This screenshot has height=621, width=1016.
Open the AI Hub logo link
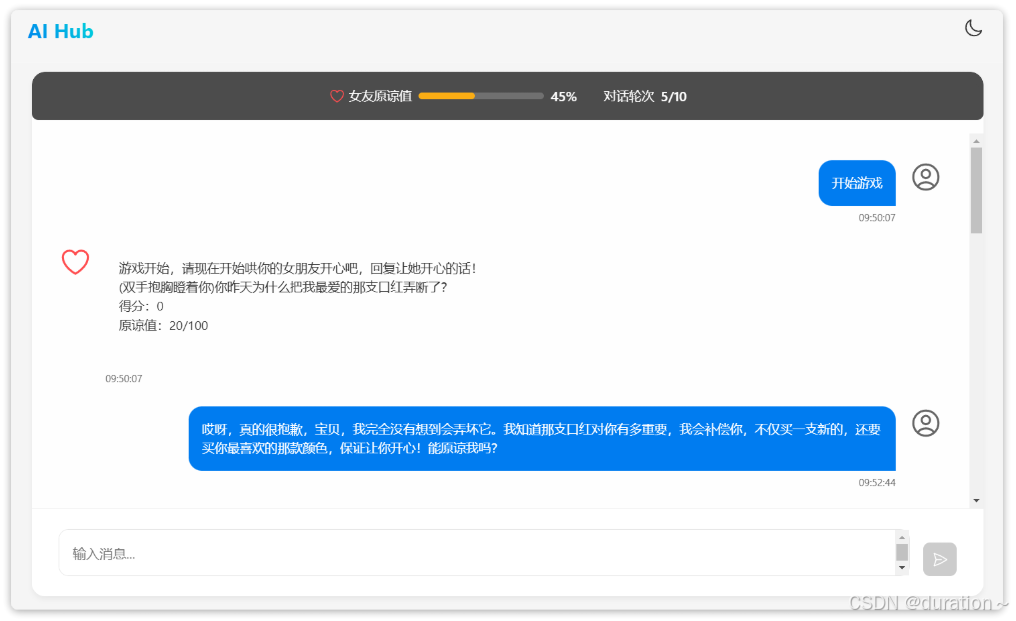(x=60, y=31)
